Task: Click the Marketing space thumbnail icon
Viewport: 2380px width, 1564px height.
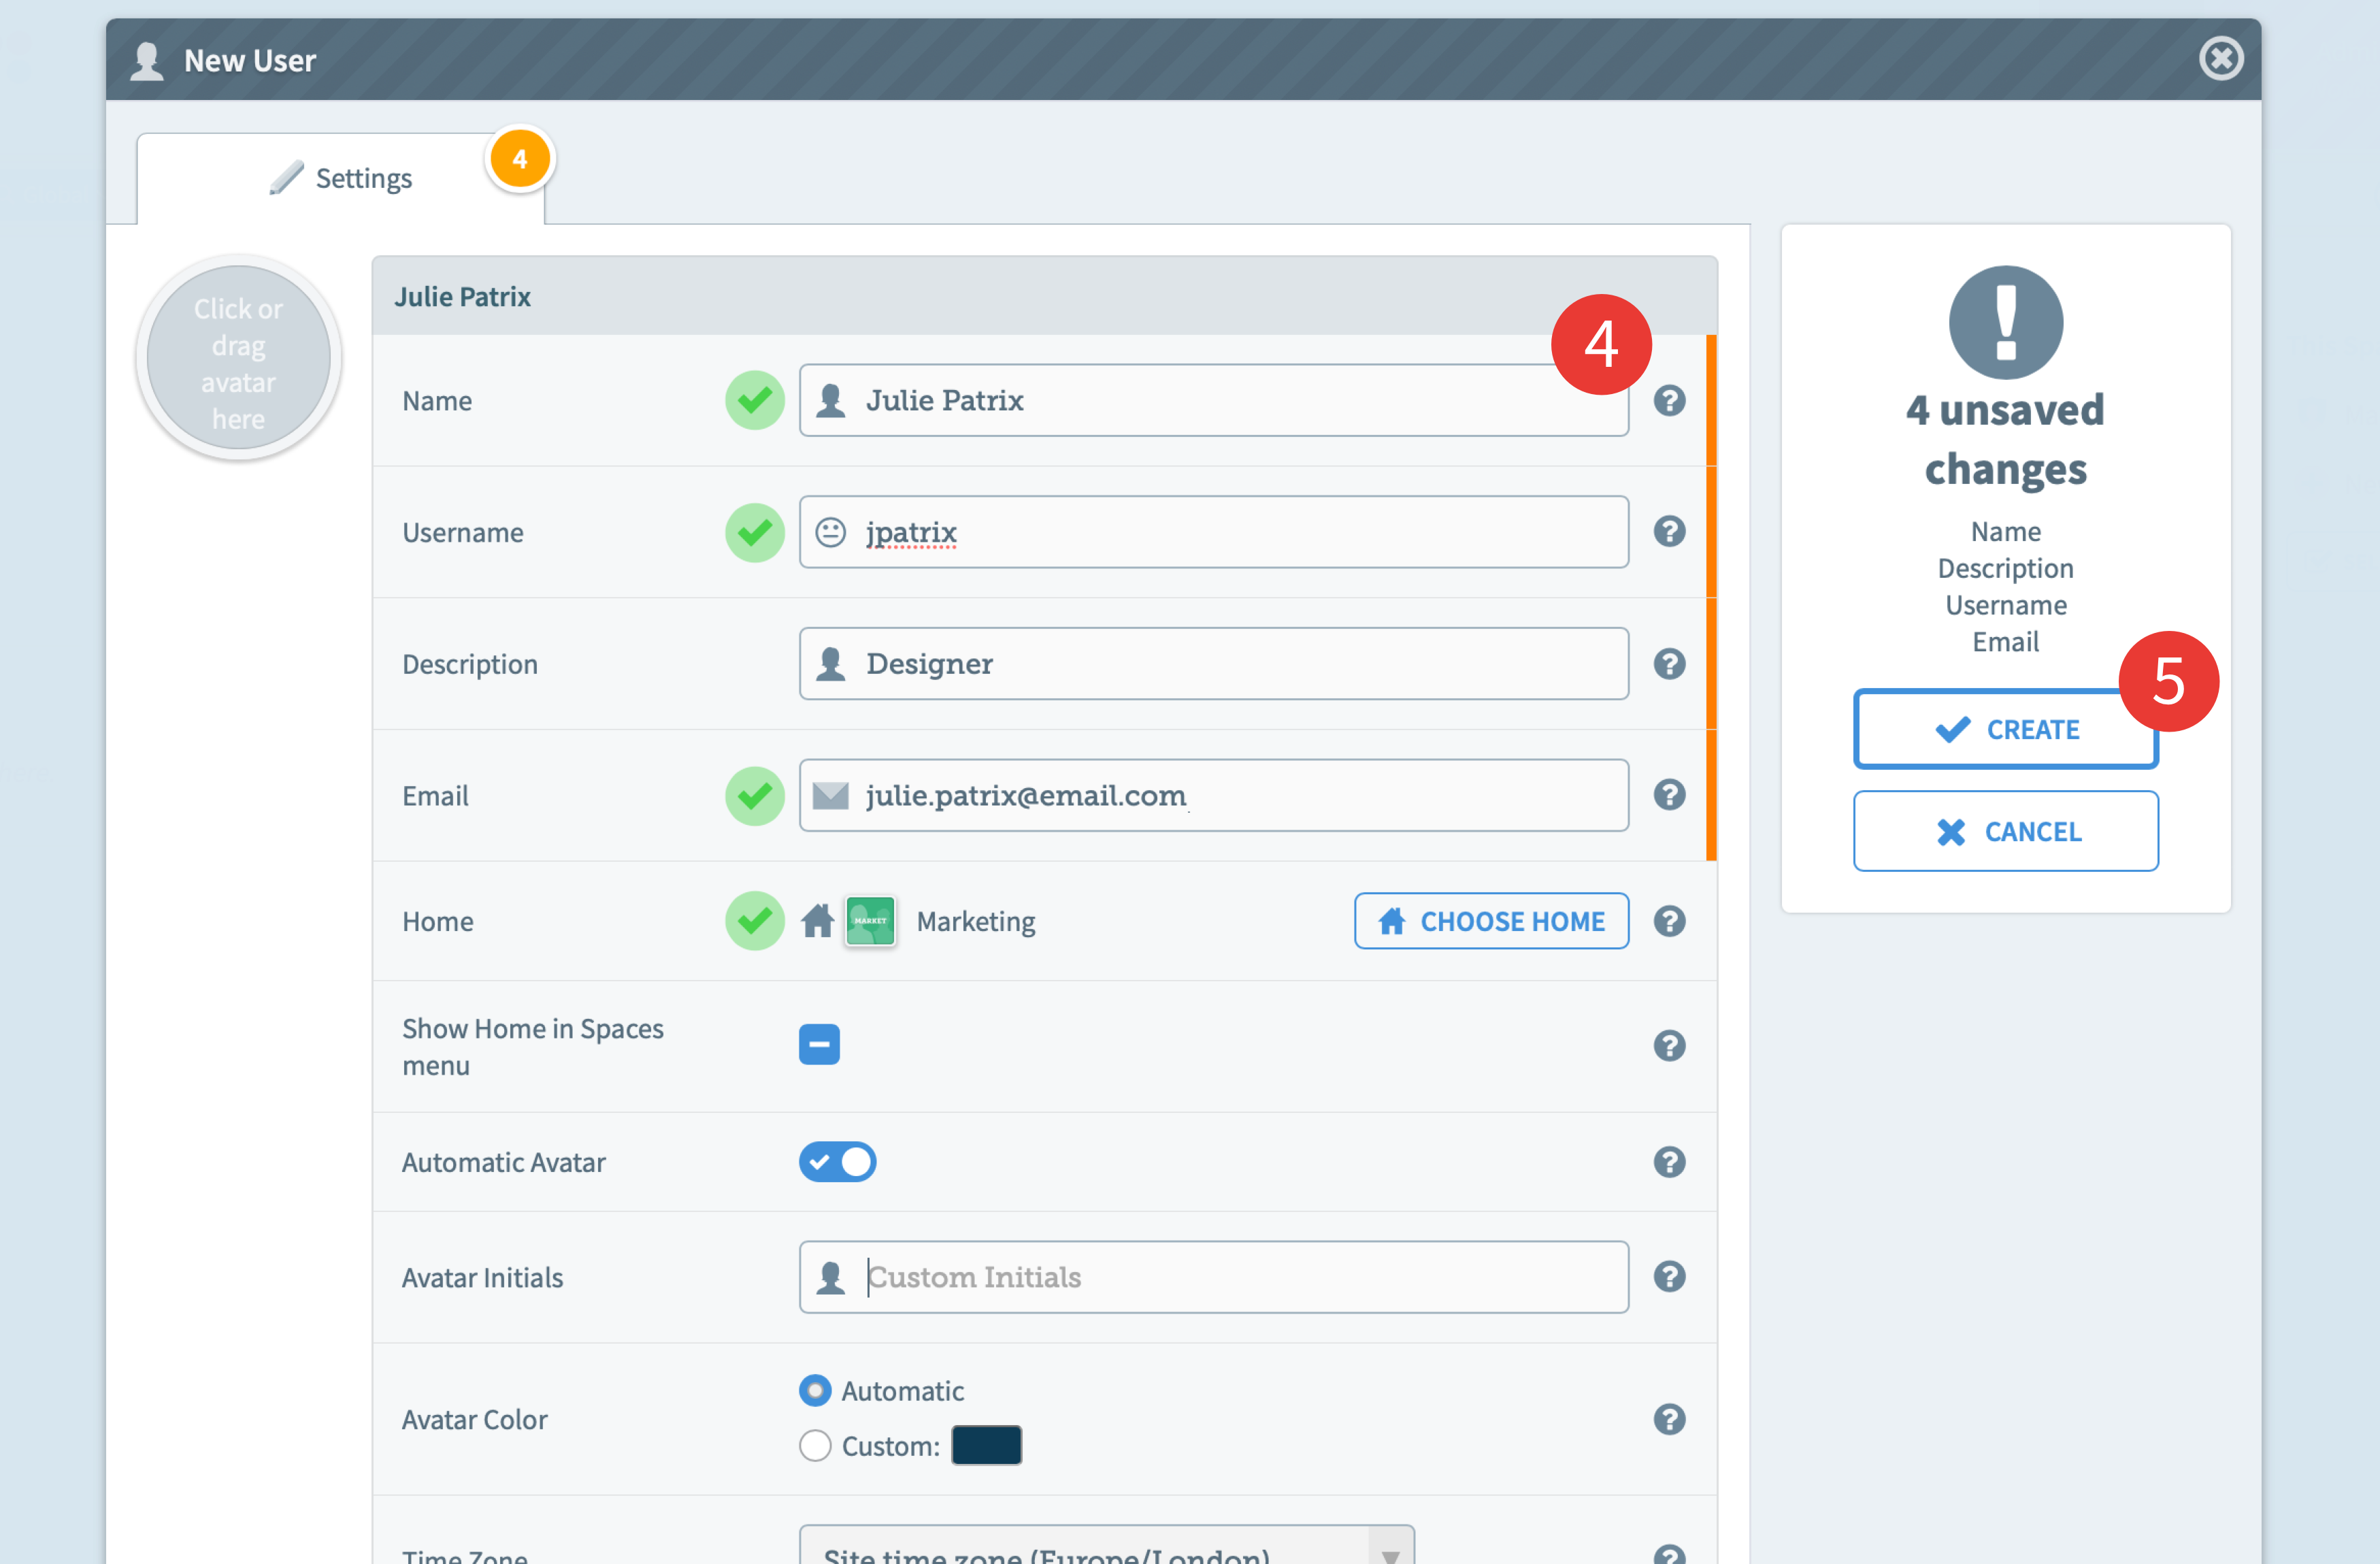Action: [x=870, y=921]
